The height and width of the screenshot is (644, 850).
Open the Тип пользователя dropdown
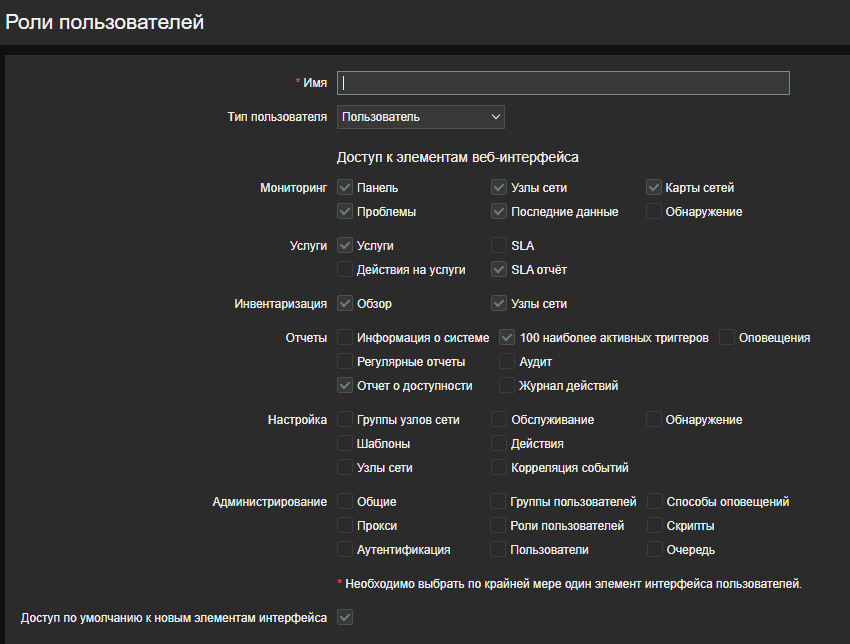coord(421,117)
